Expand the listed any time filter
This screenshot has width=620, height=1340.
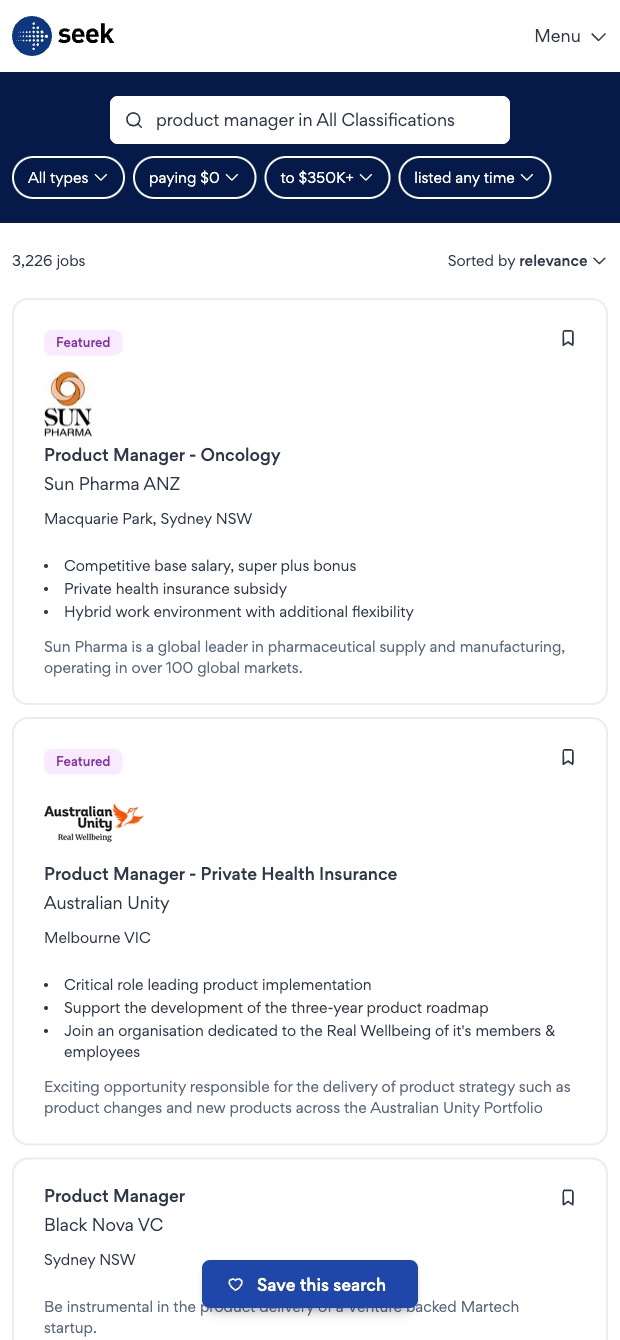pyautogui.click(x=474, y=178)
